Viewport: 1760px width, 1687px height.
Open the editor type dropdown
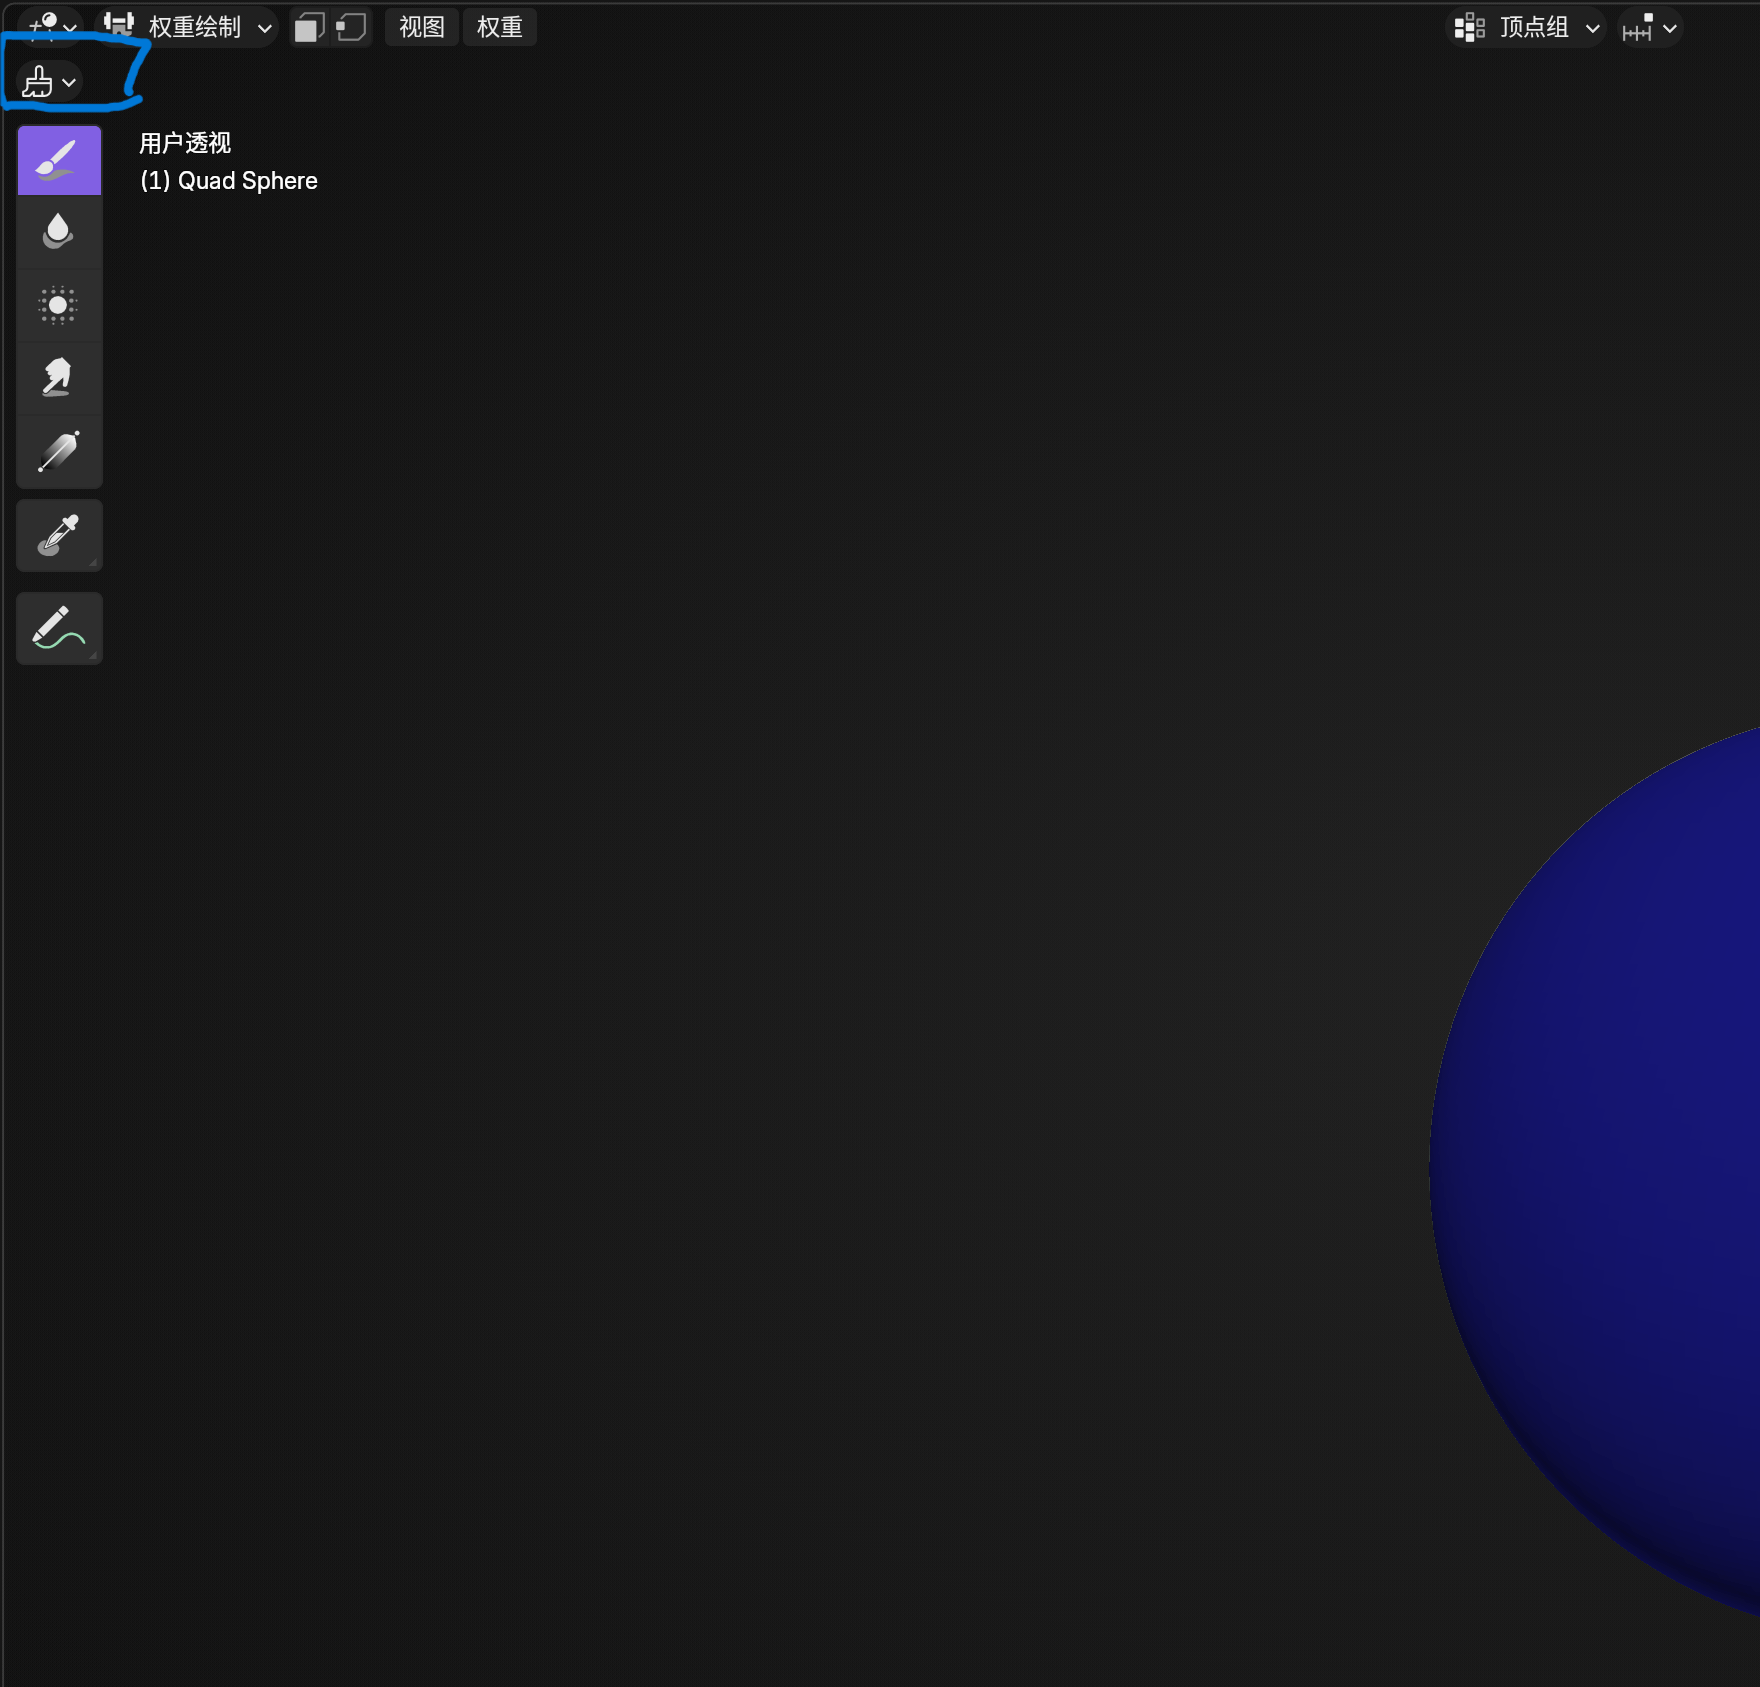click(50, 27)
